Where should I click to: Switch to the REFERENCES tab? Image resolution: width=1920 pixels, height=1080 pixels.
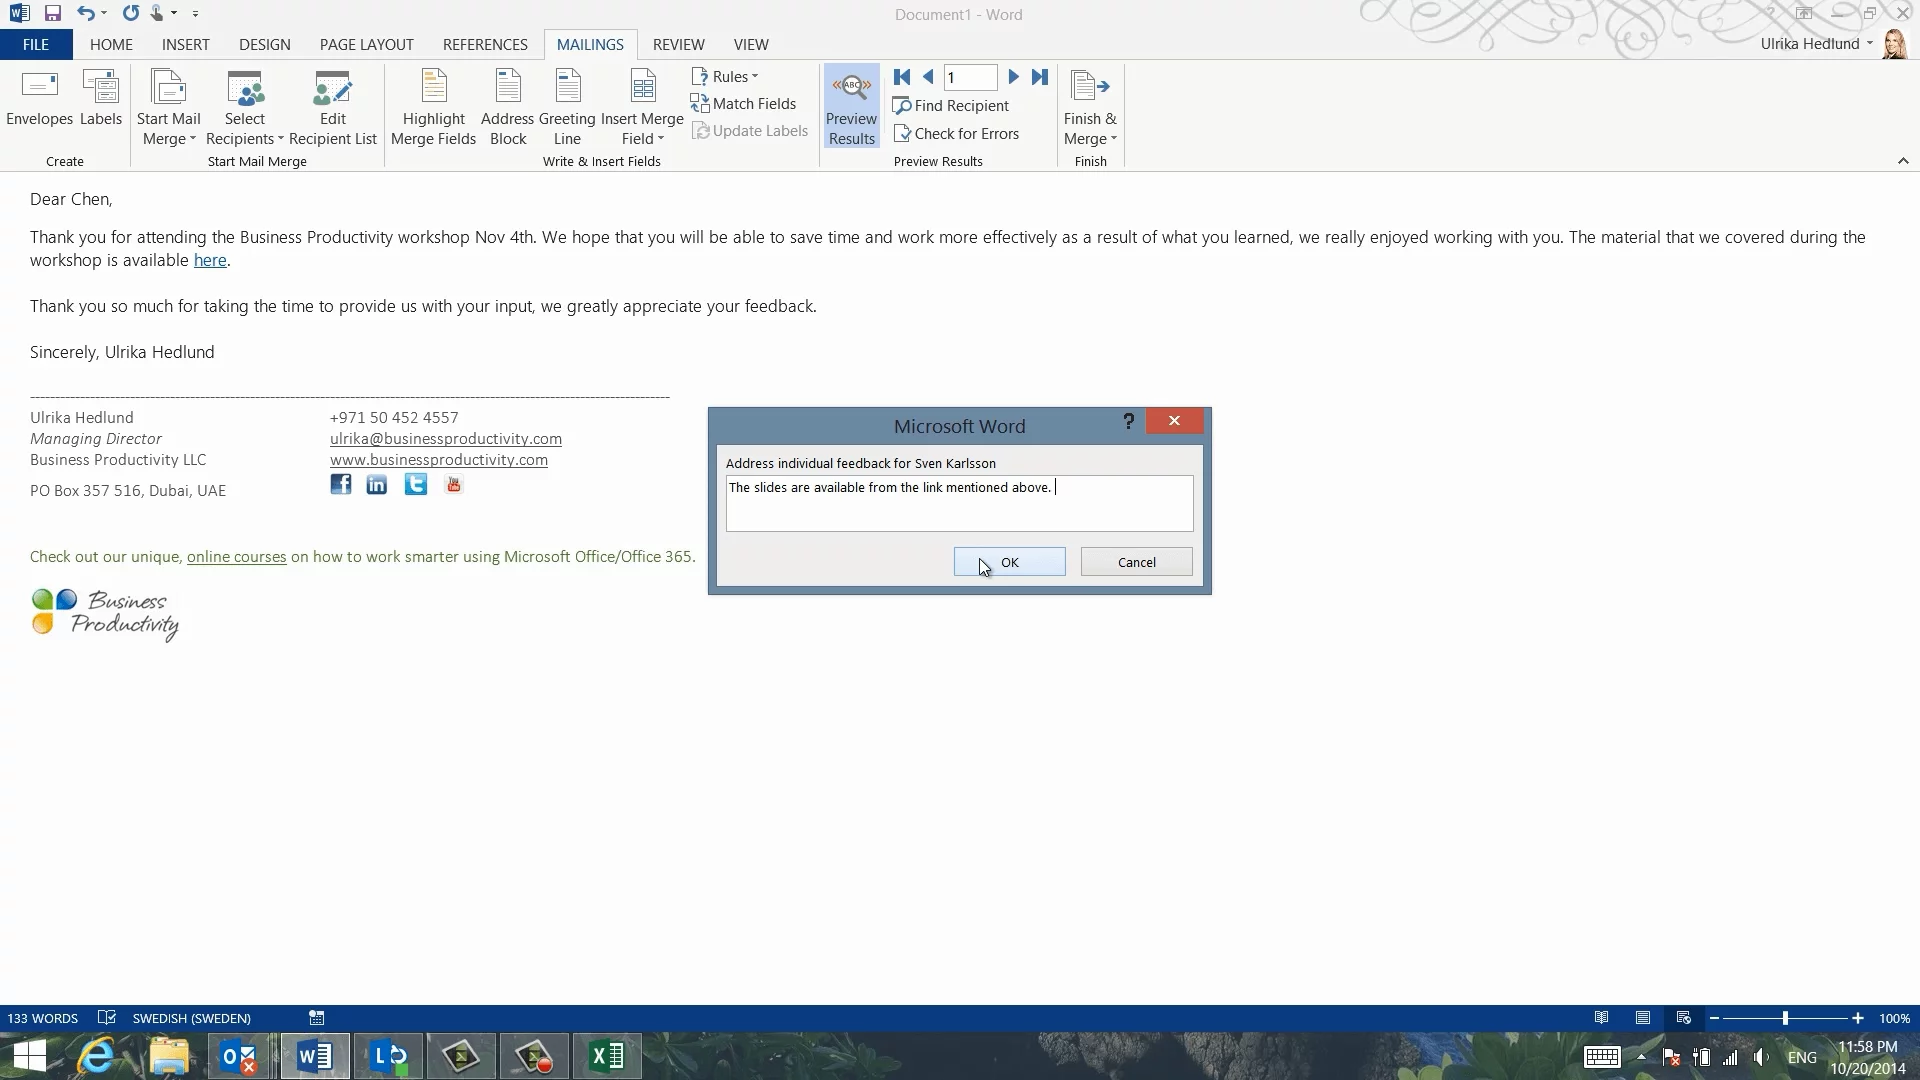(485, 45)
